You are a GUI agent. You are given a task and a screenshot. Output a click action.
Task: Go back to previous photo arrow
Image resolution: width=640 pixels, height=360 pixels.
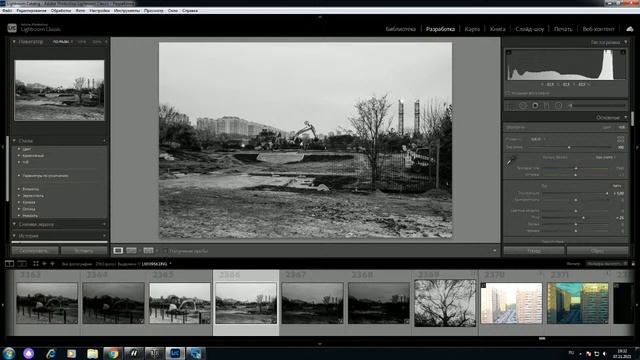(44, 264)
